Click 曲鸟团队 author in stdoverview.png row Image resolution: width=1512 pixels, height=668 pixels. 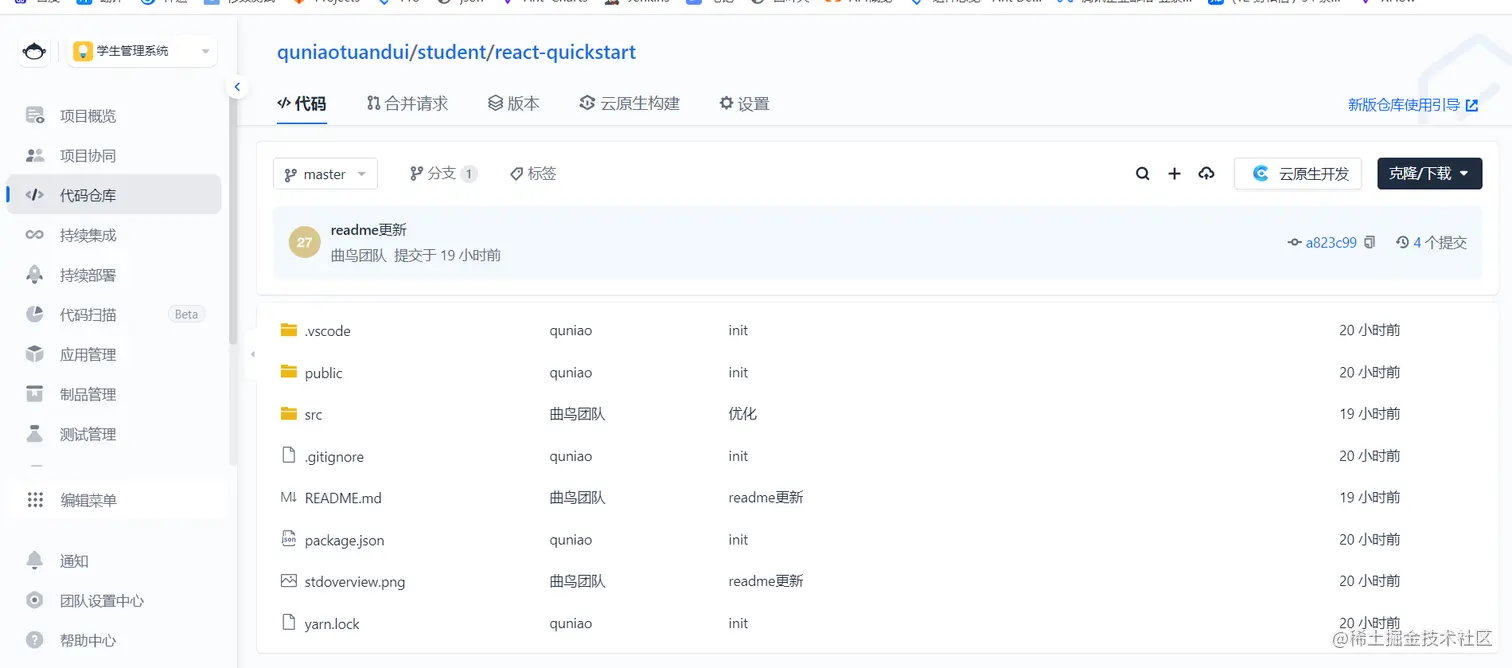click(x=578, y=581)
